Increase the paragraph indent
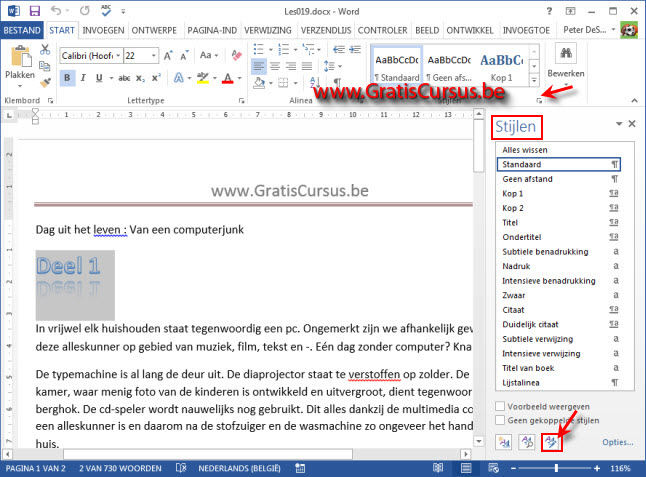The height and width of the screenshot is (477, 646). coord(355,49)
